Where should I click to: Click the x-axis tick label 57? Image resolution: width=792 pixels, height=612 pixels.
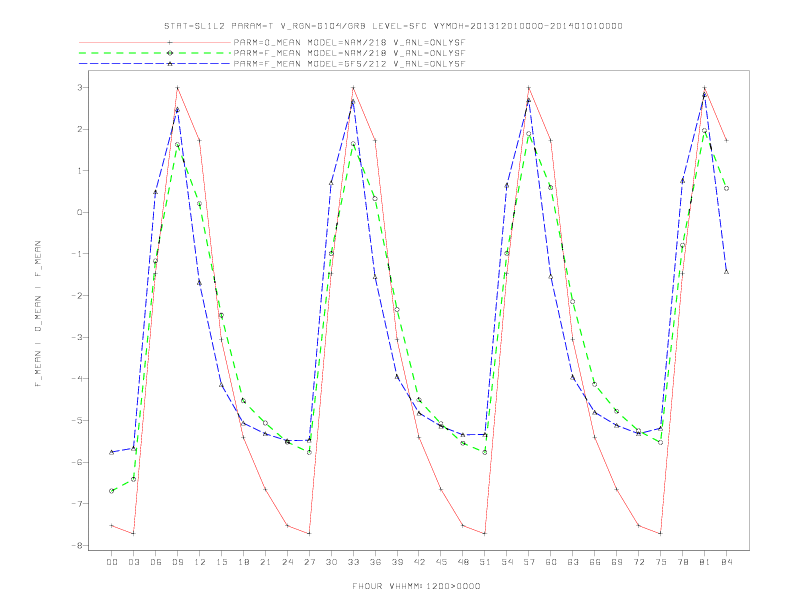coord(529,562)
